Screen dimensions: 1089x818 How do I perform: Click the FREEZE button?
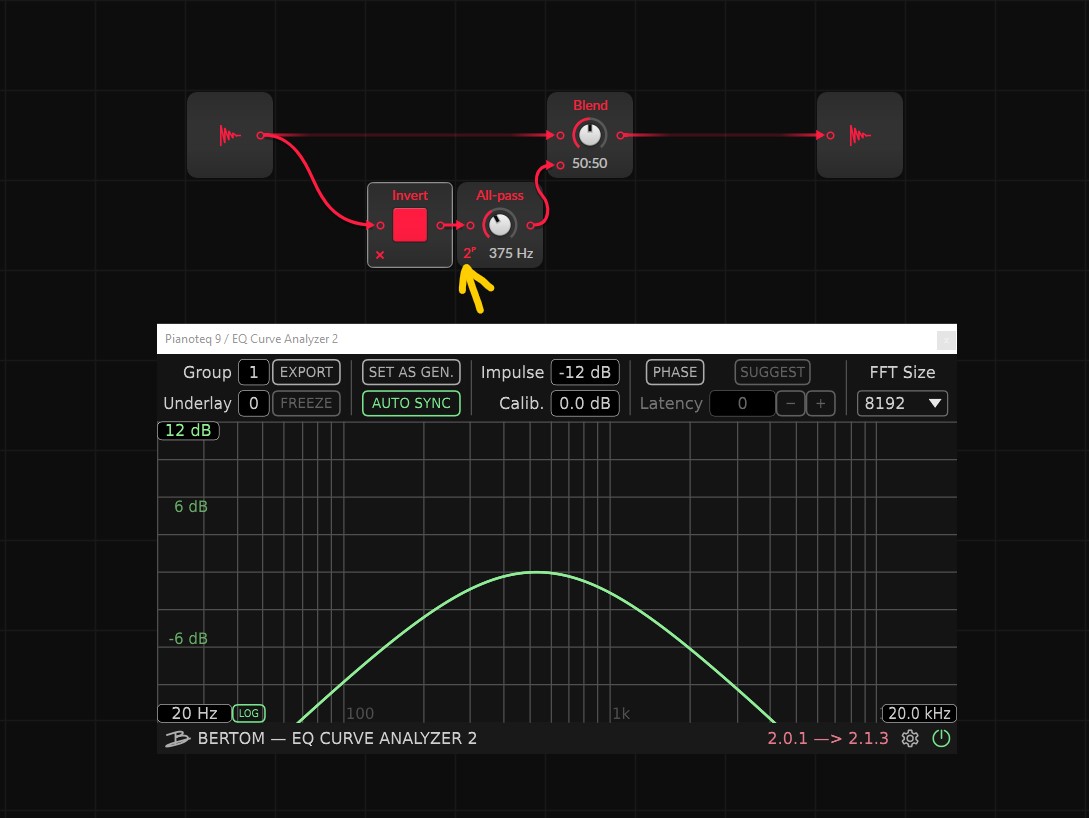[306, 403]
